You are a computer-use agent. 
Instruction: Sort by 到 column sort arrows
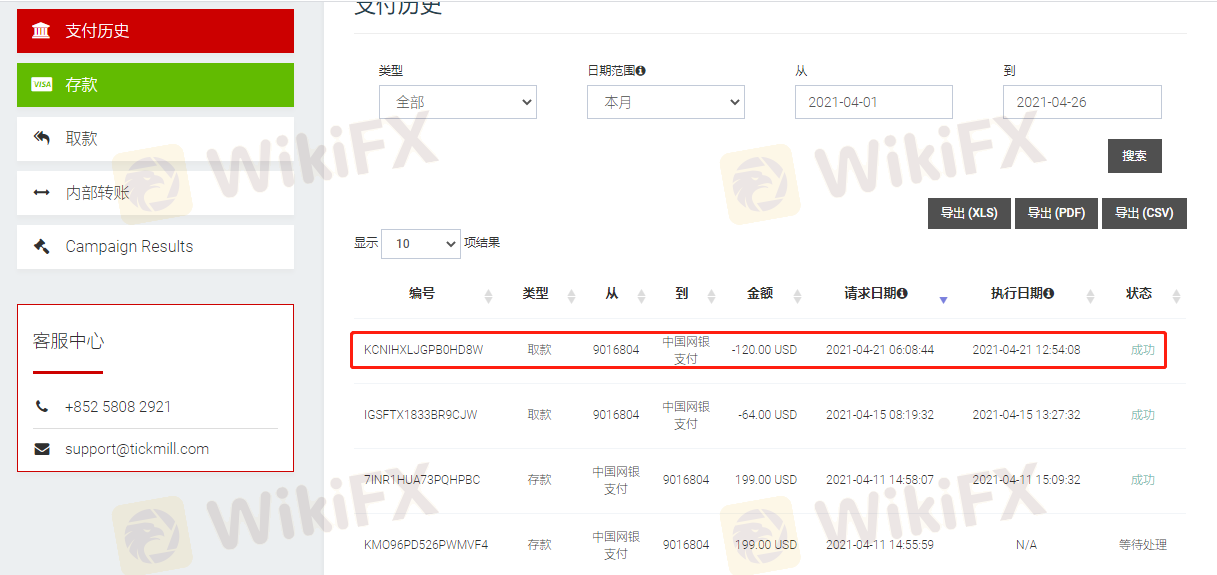pos(711,296)
